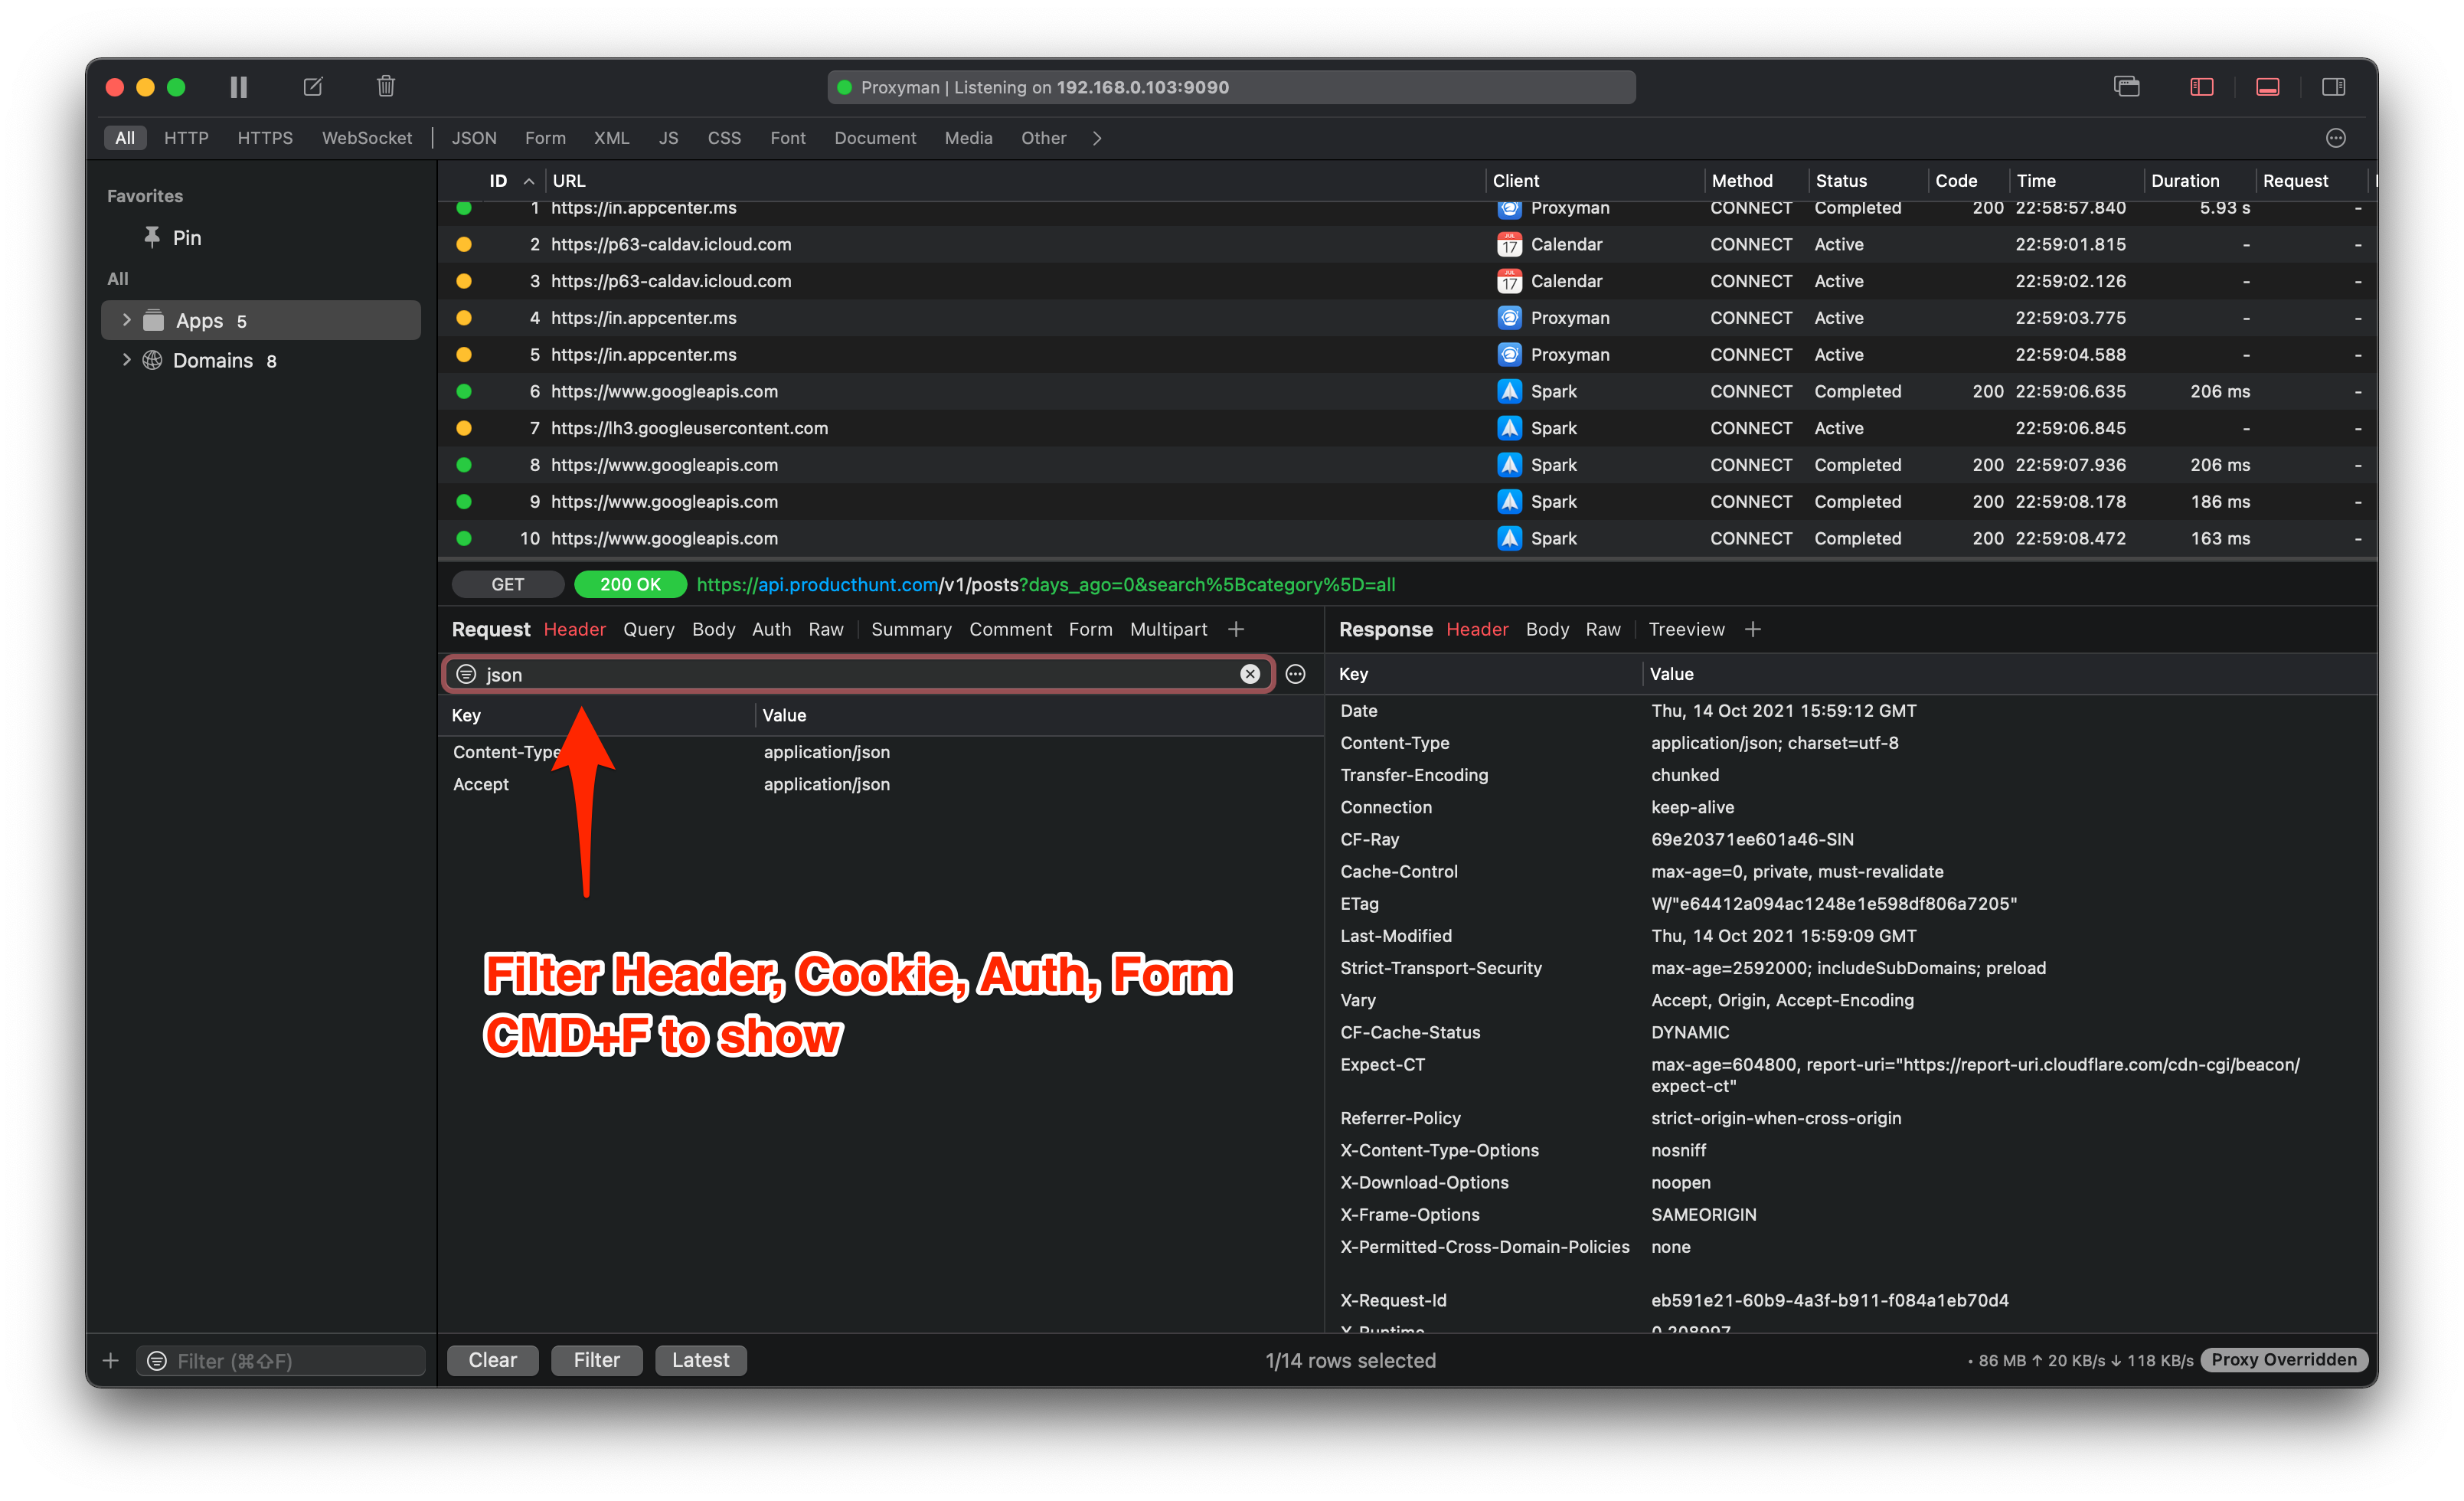Clear all sessions with the trash icon
The image size is (2464, 1501).
coord(385,87)
